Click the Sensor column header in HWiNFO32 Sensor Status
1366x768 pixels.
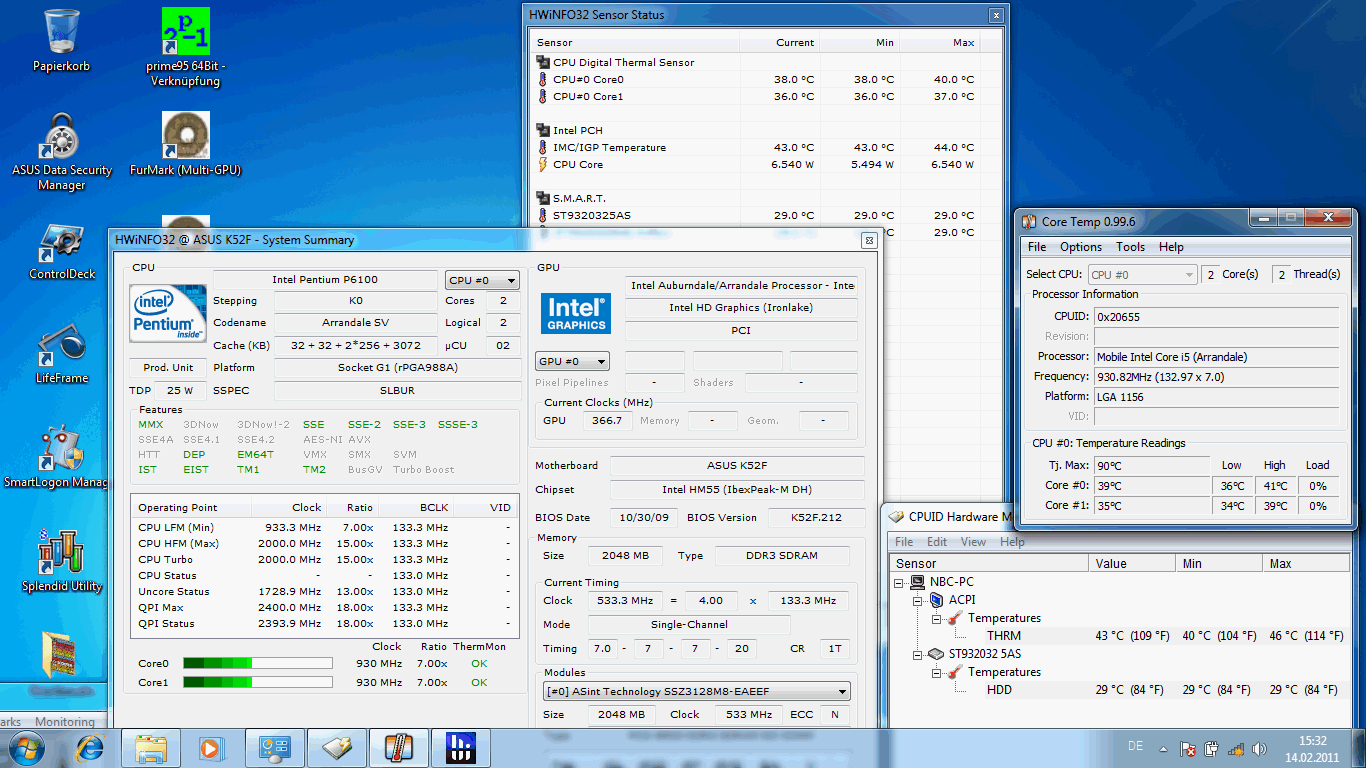pos(636,43)
